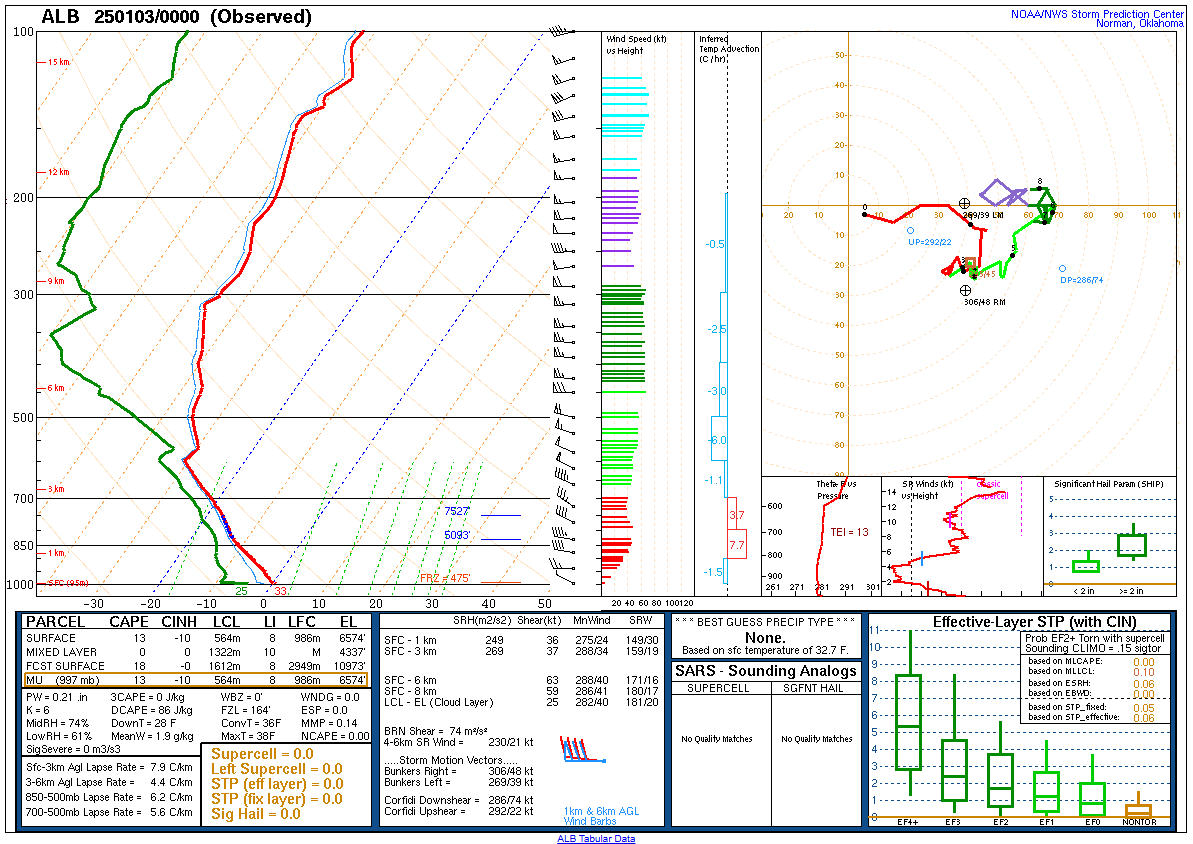Click the Bunkers Right = 306/48 kt line
Image resolution: width=1193 pixels, height=844 pixels.
(x=459, y=771)
